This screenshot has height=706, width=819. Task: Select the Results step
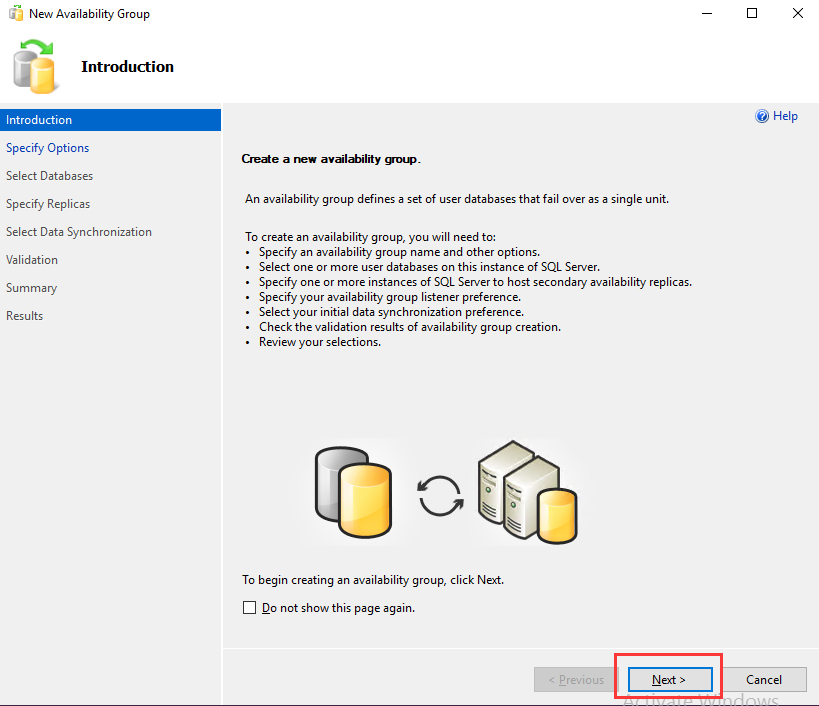[25, 316]
